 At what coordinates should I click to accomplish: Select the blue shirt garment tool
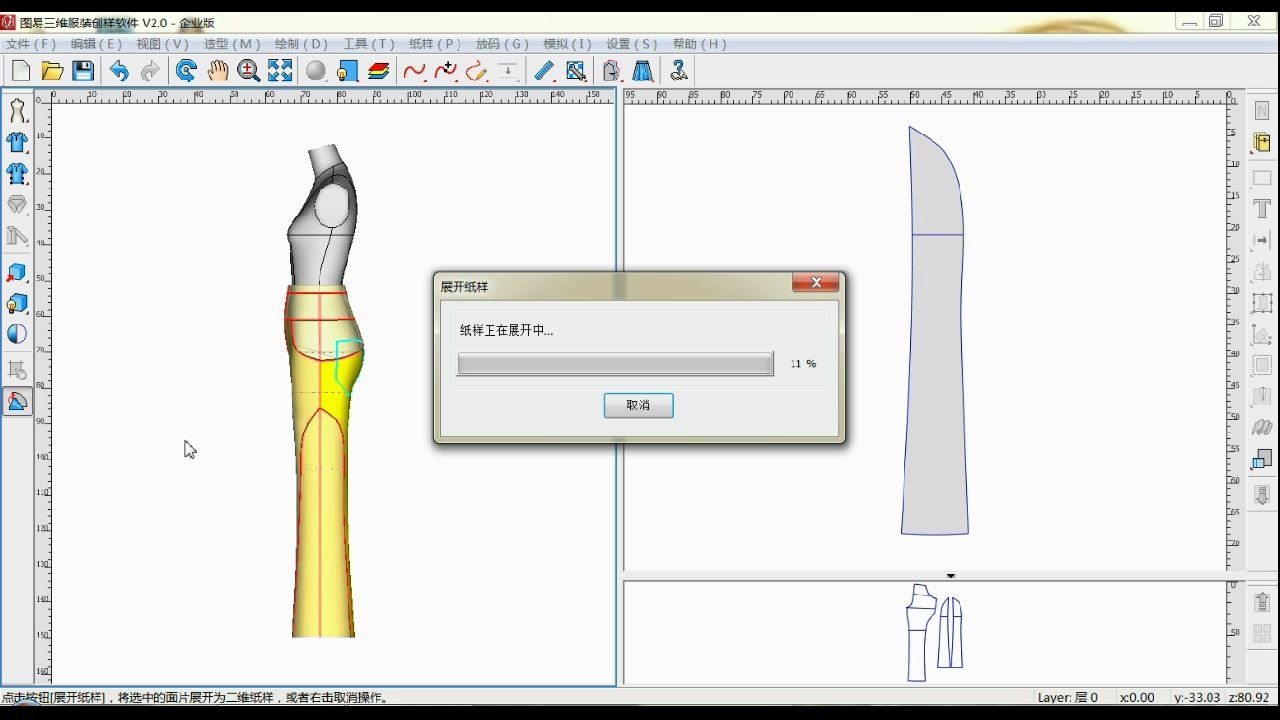16,142
